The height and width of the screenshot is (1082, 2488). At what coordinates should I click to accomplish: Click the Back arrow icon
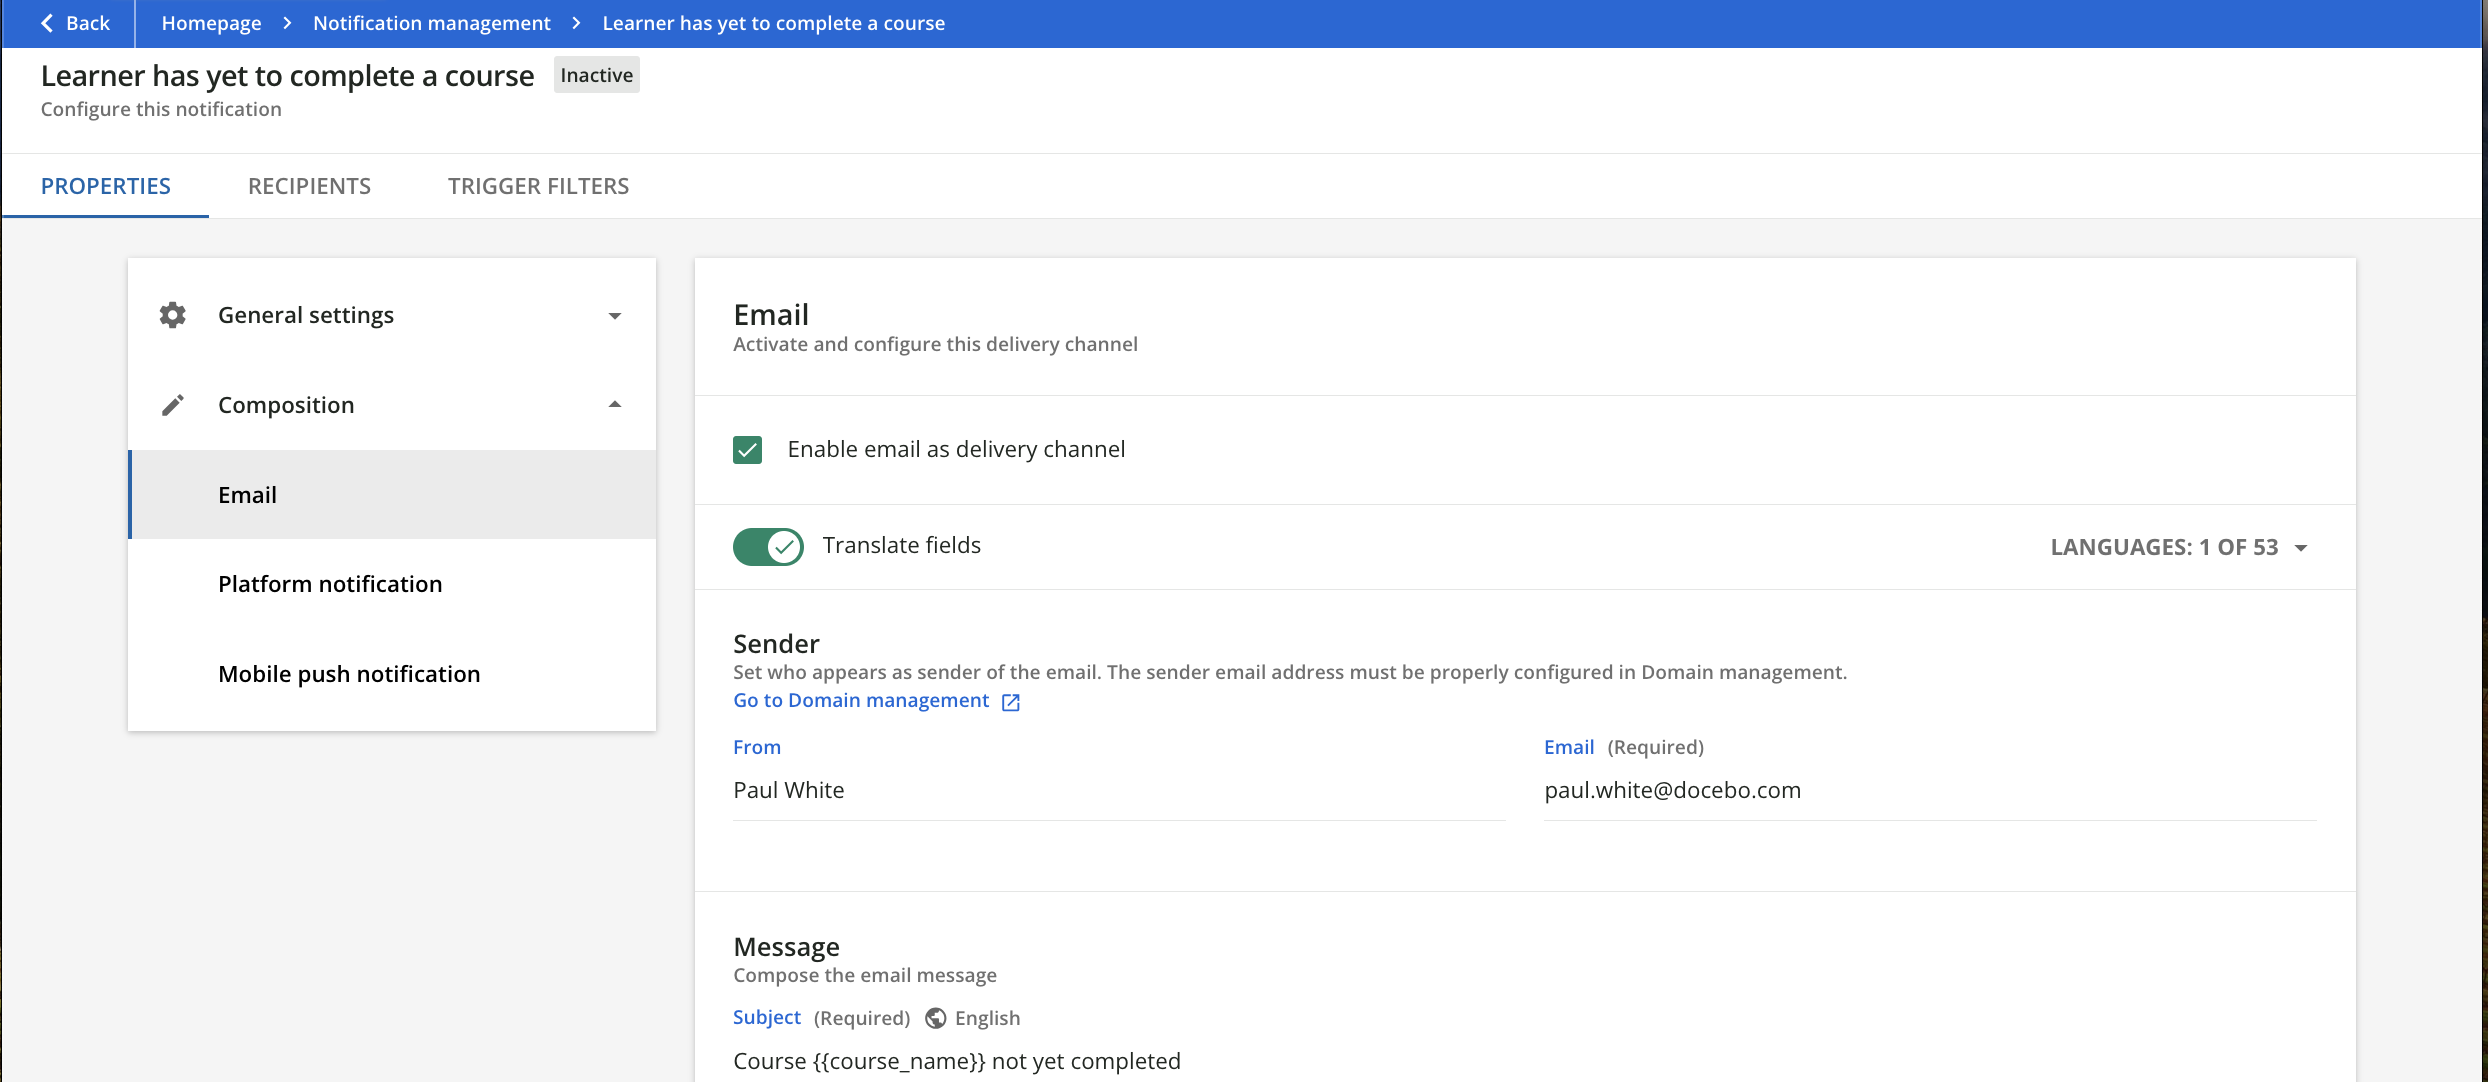tap(47, 23)
